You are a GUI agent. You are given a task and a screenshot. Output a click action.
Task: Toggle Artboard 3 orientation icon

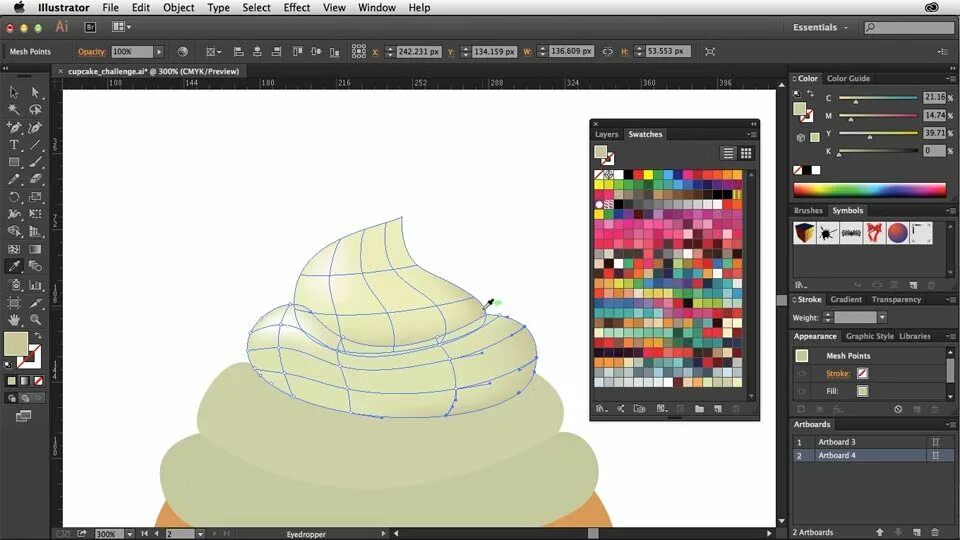935,441
